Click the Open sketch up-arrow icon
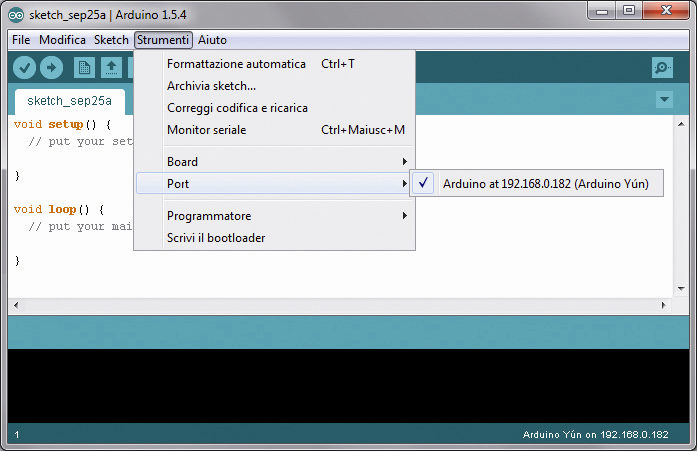 pyautogui.click(x=111, y=67)
